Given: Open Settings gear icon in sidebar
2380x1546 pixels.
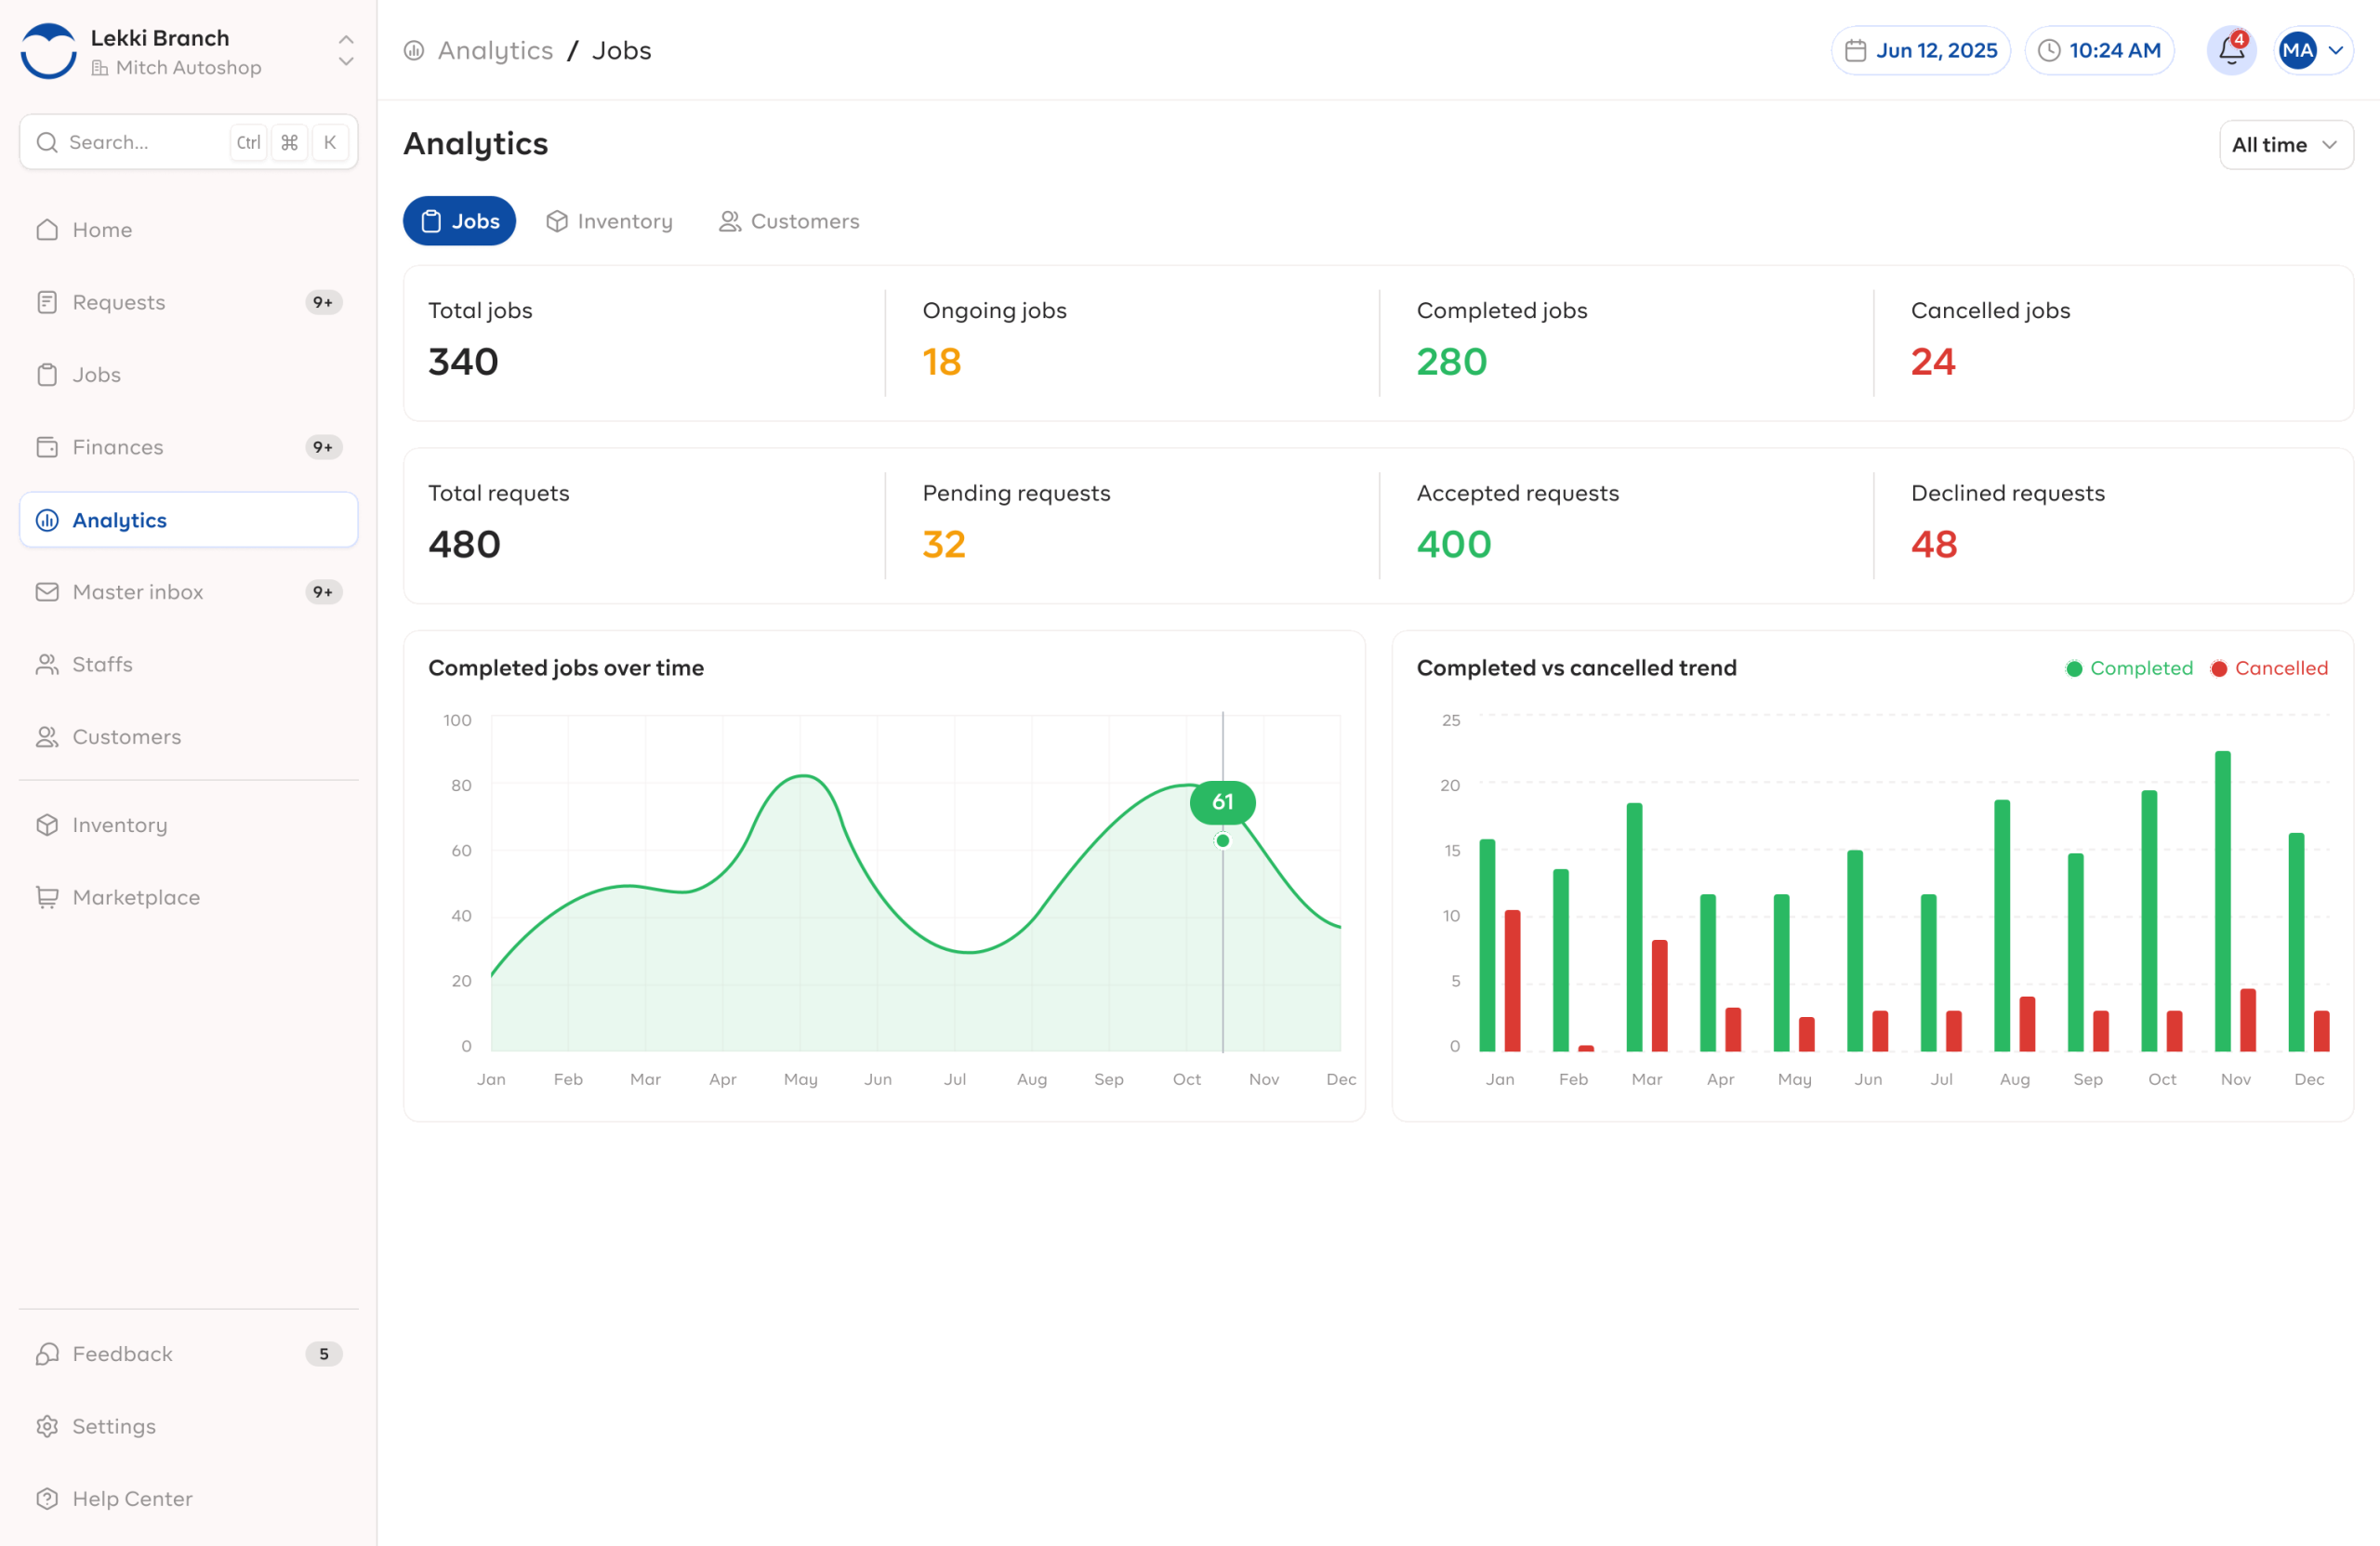Looking at the screenshot, I should (x=47, y=1426).
